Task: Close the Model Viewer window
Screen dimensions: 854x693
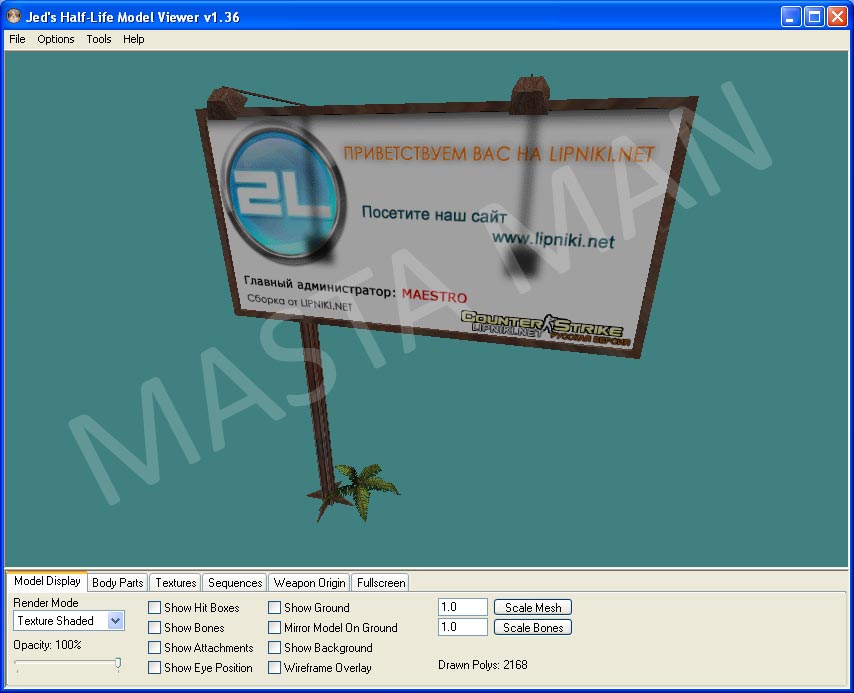Action: pos(838,17)
